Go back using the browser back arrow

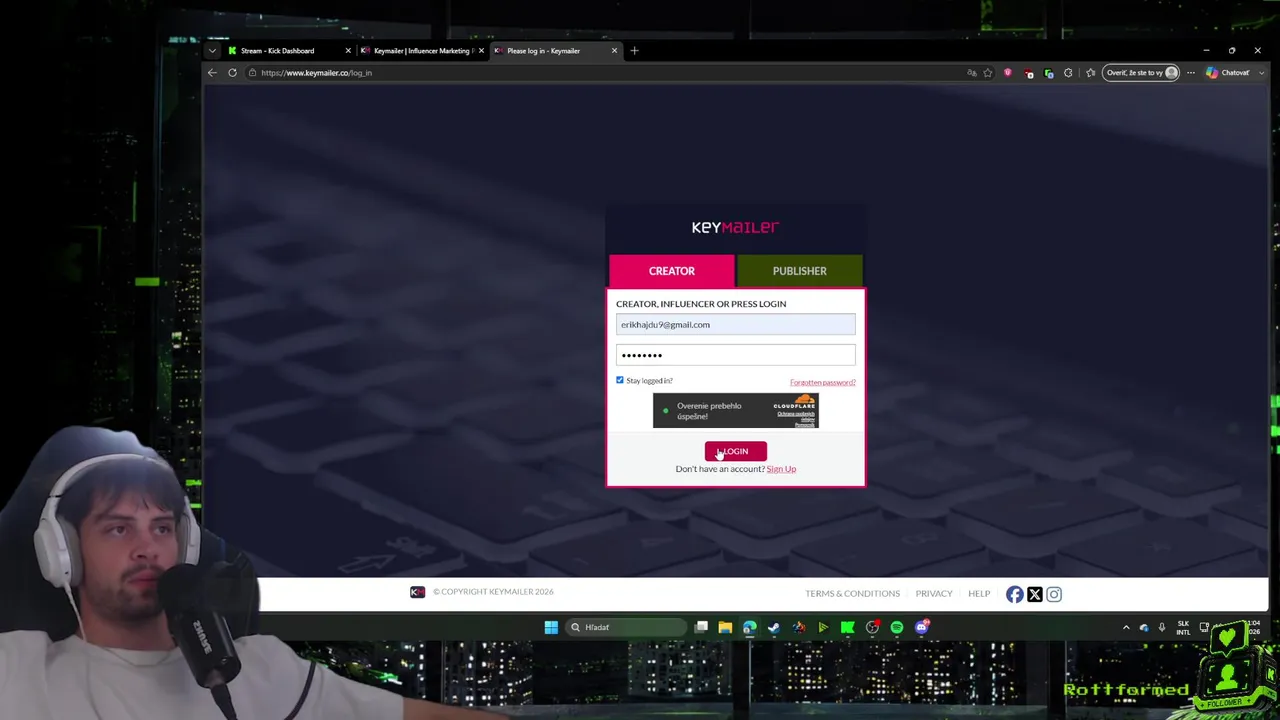(x=212, y=73)
